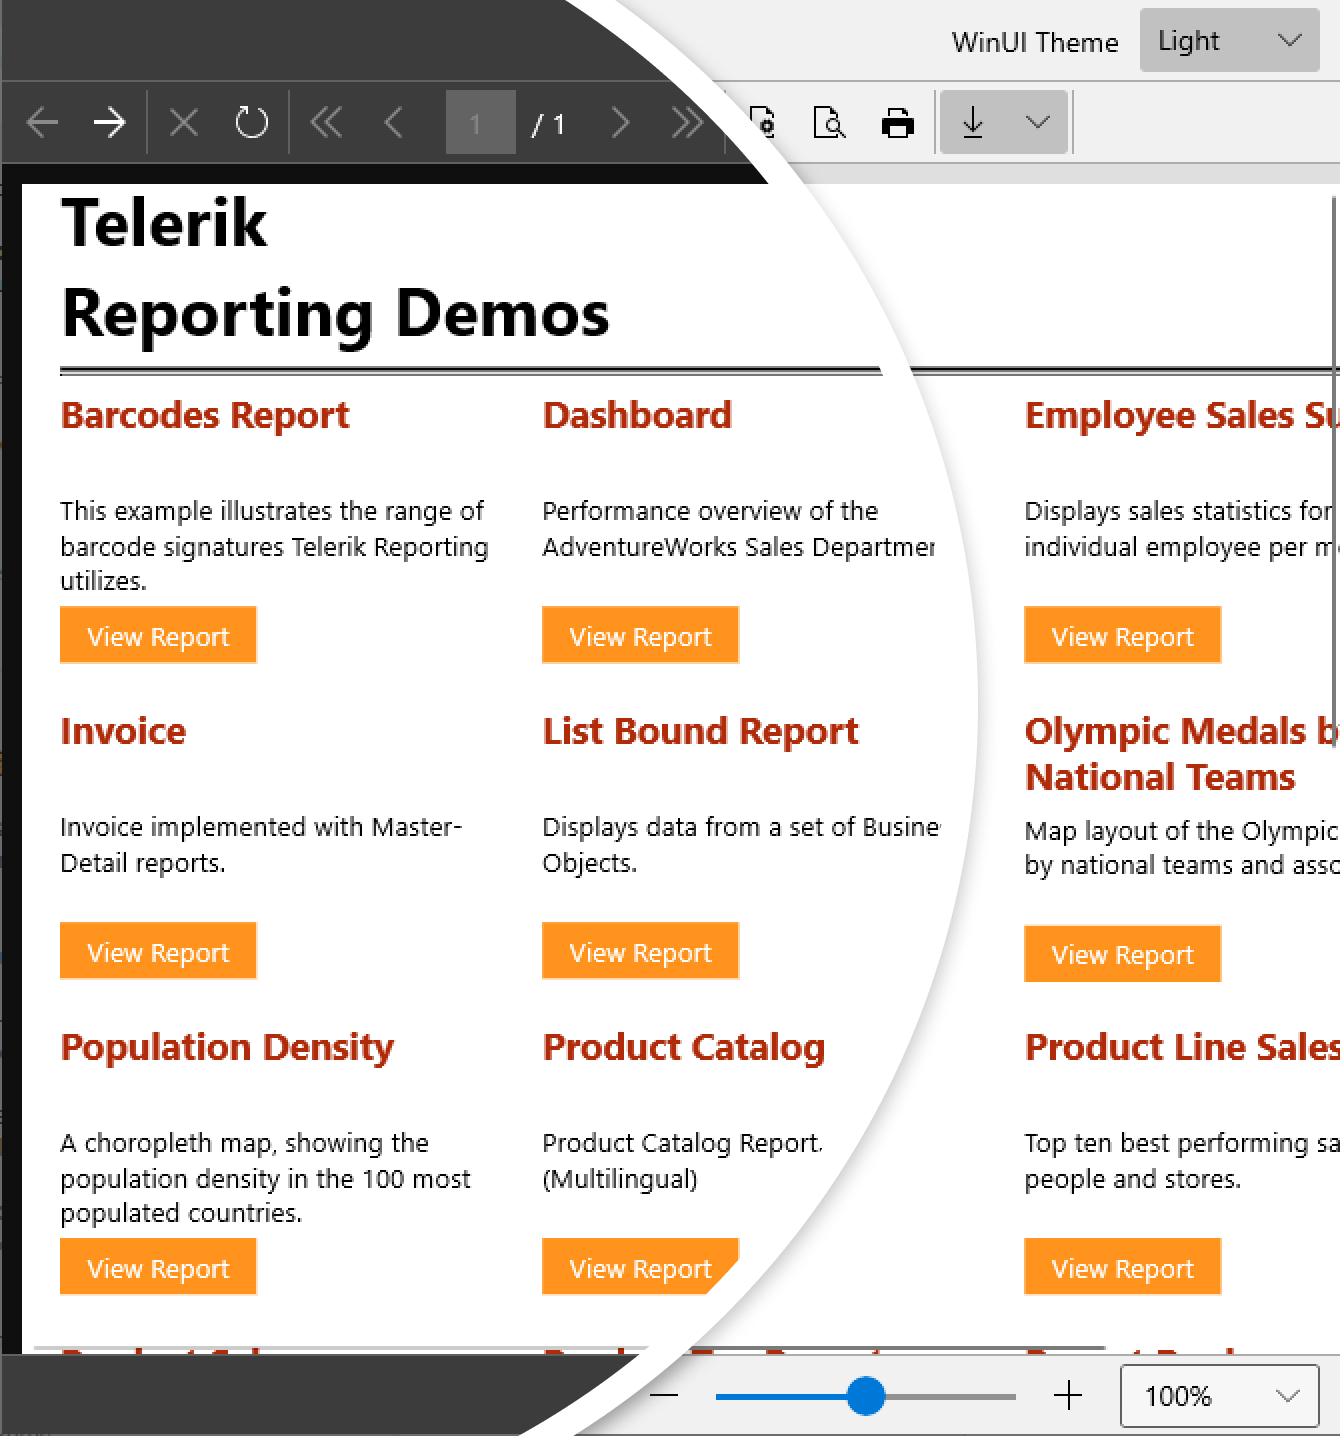
Task: Open the WinUI Theme dropdown
Action: 1229,41
